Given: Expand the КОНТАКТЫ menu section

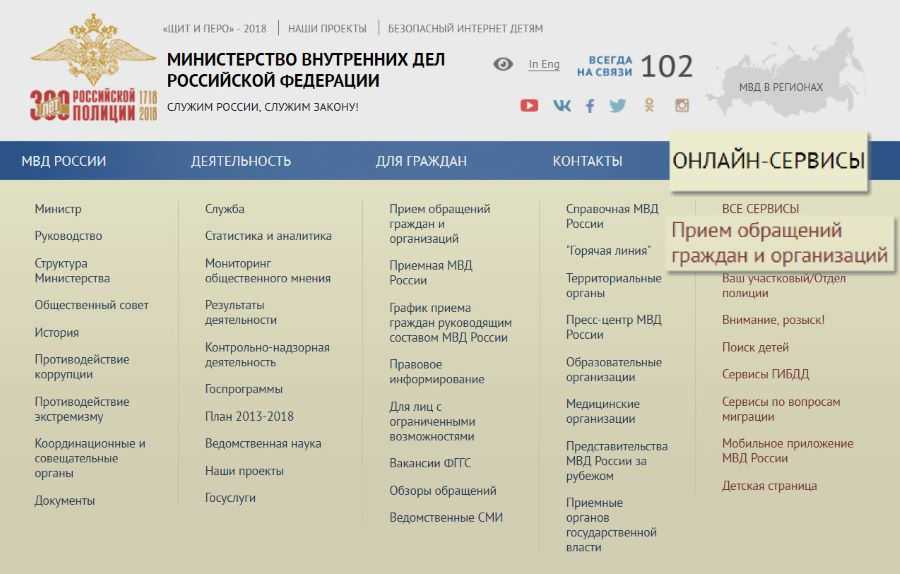Looking at the screenshot, I should 587,161.
